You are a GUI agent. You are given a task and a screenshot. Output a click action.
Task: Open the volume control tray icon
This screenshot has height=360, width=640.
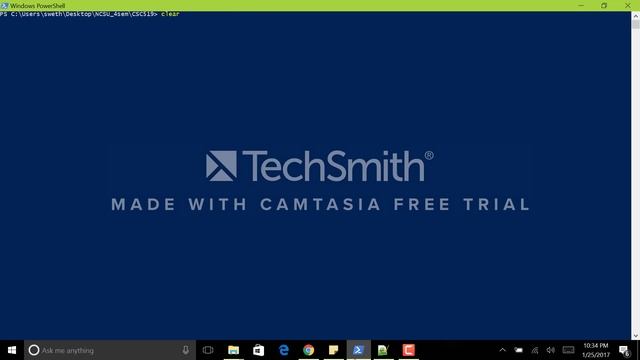551,350
